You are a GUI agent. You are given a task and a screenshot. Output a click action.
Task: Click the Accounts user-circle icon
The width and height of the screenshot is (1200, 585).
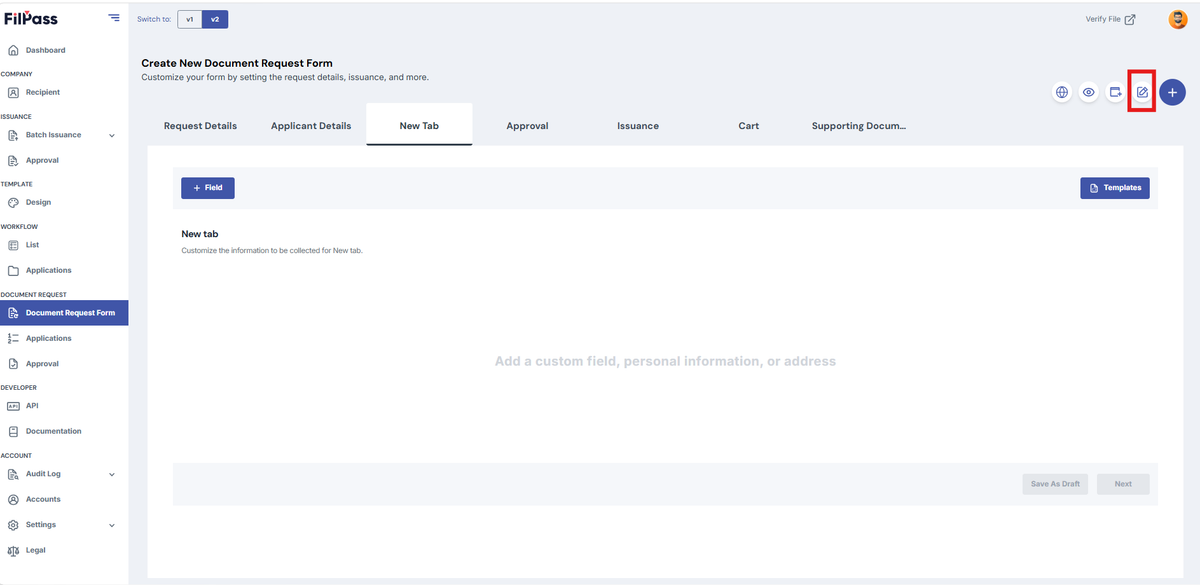tap(13, 499)
